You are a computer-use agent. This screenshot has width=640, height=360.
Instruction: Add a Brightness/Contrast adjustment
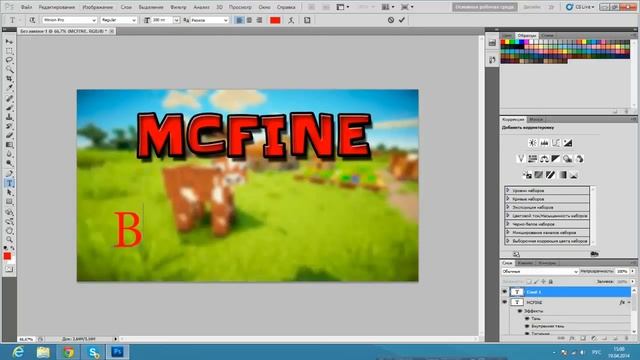[532, 143]
